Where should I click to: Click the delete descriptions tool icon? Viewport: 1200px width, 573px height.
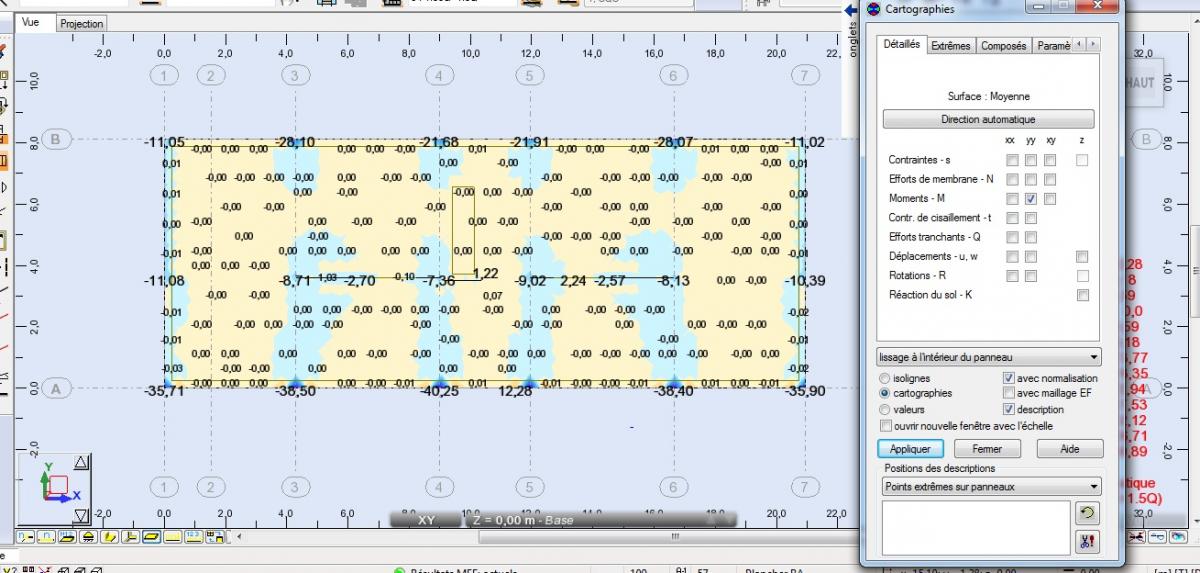1086,542
